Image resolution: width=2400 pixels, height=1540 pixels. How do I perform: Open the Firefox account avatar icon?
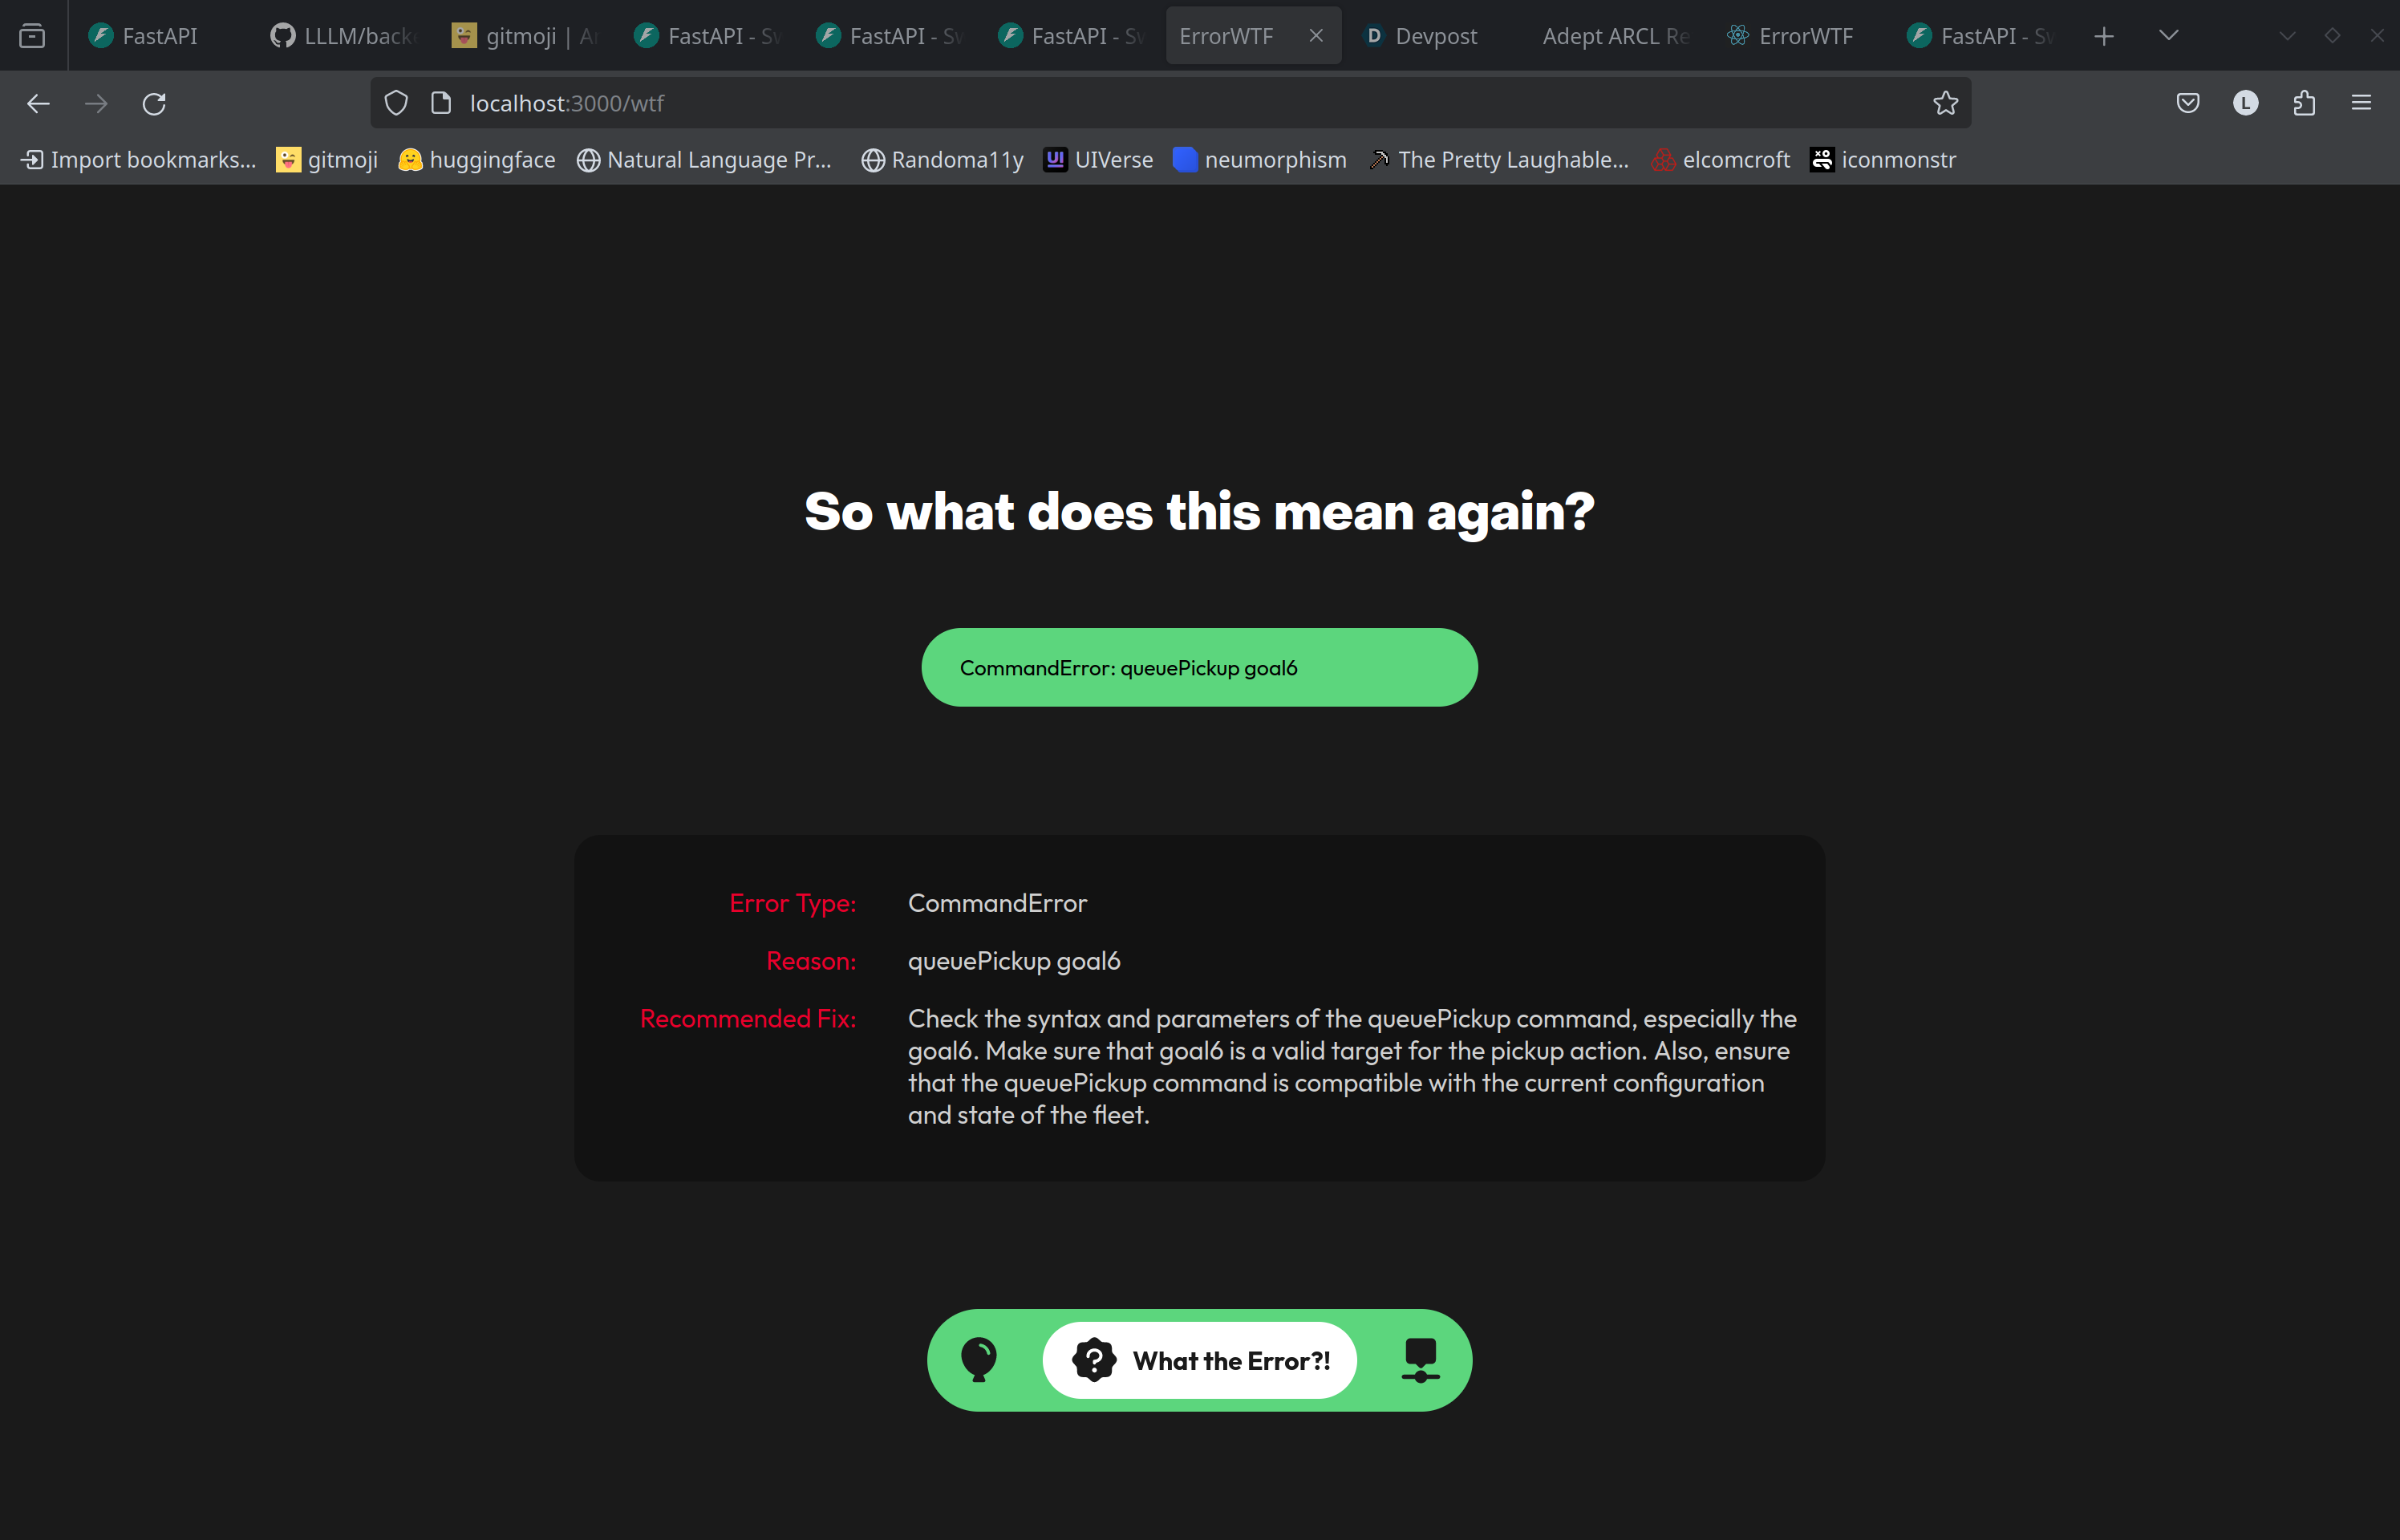2246,103
